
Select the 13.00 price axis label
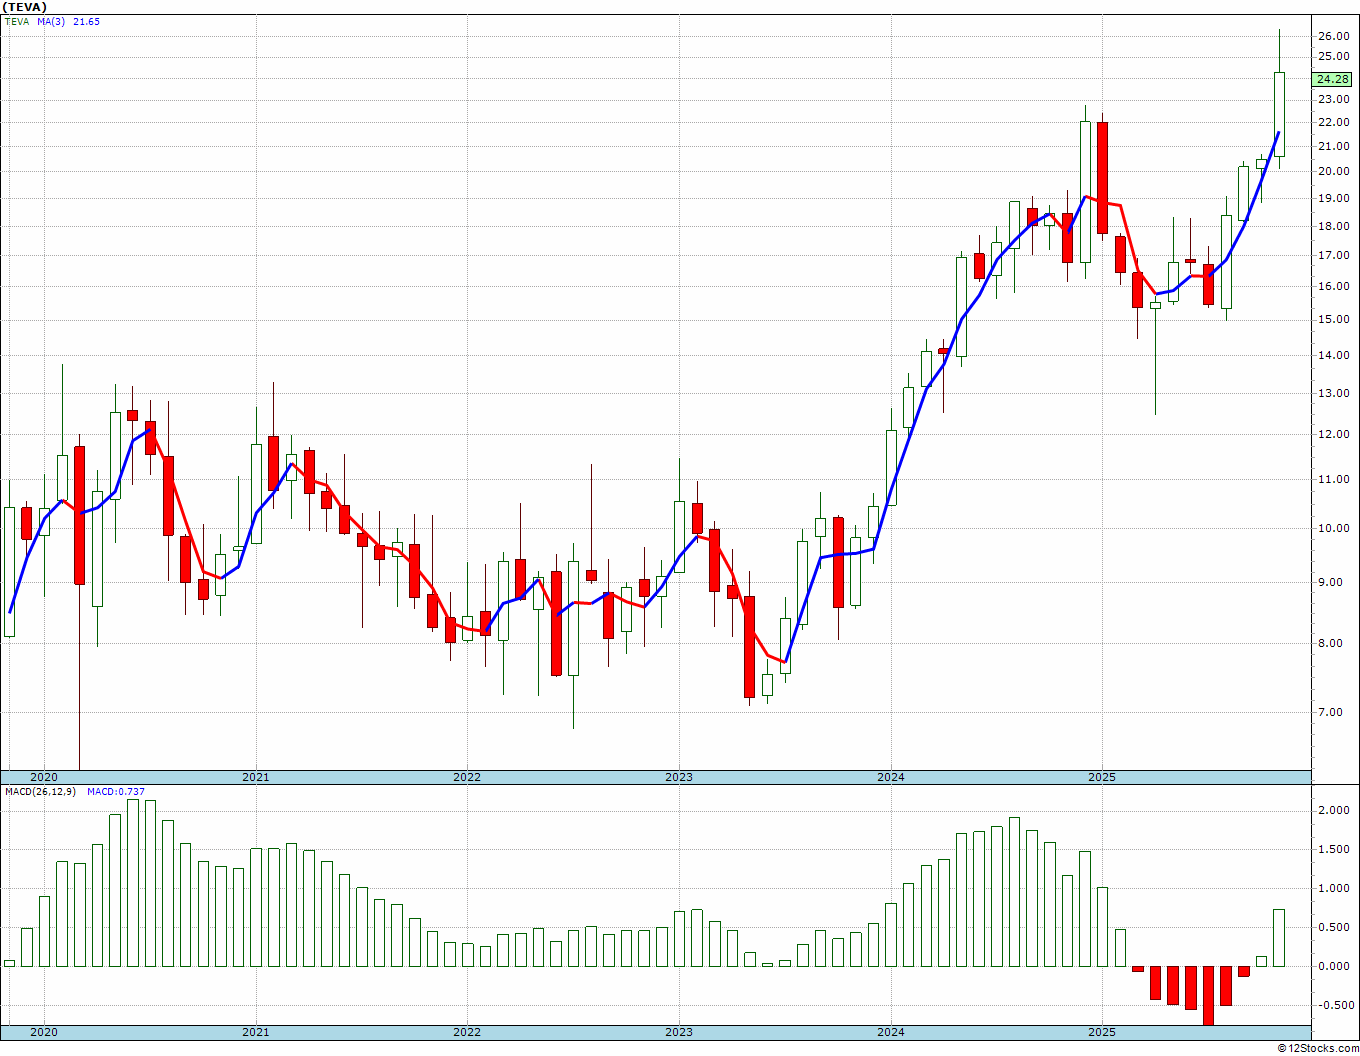1334,393
